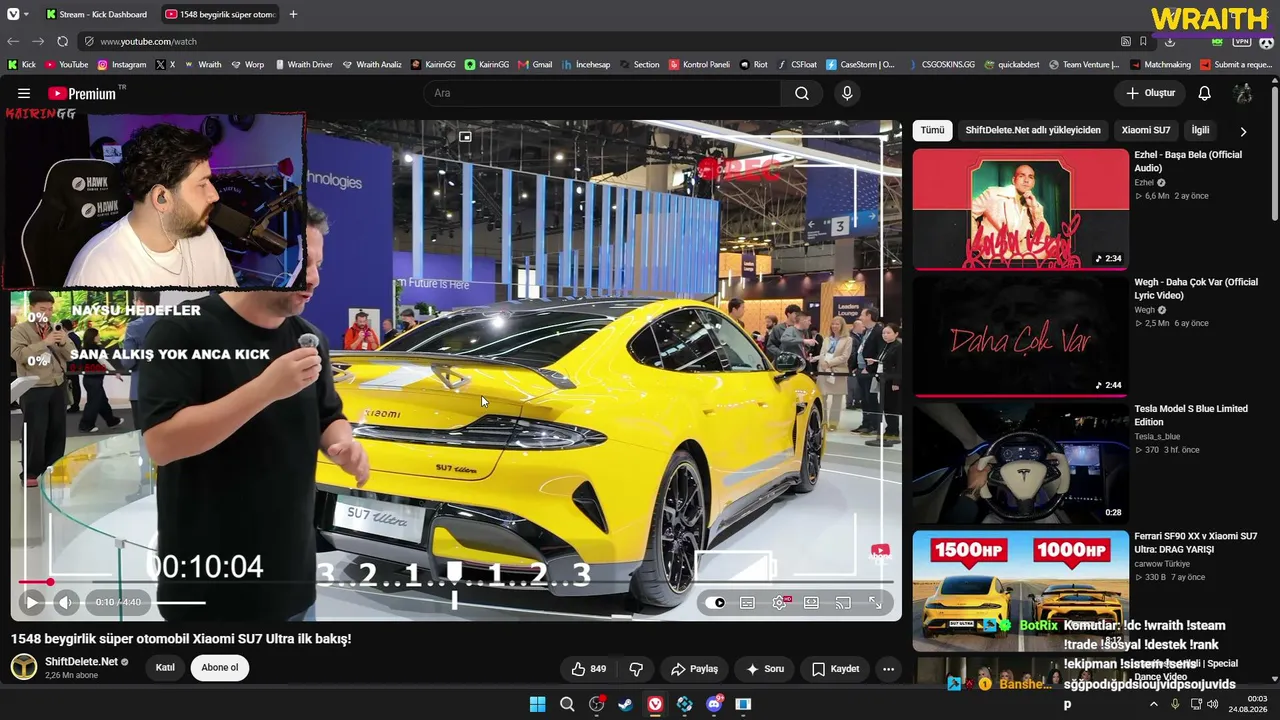Enter fullscreen mode in the player

[875, 602]
